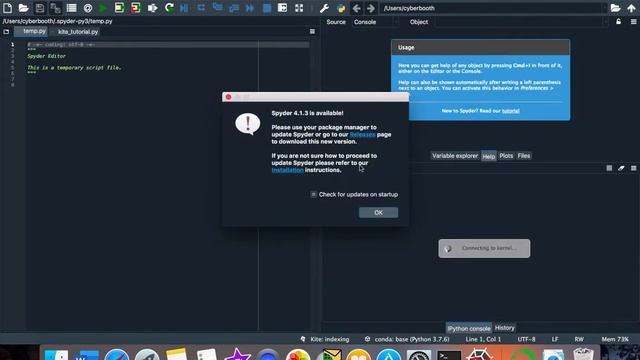
Task: Step out of function in debugger
Action: [234, 8]
